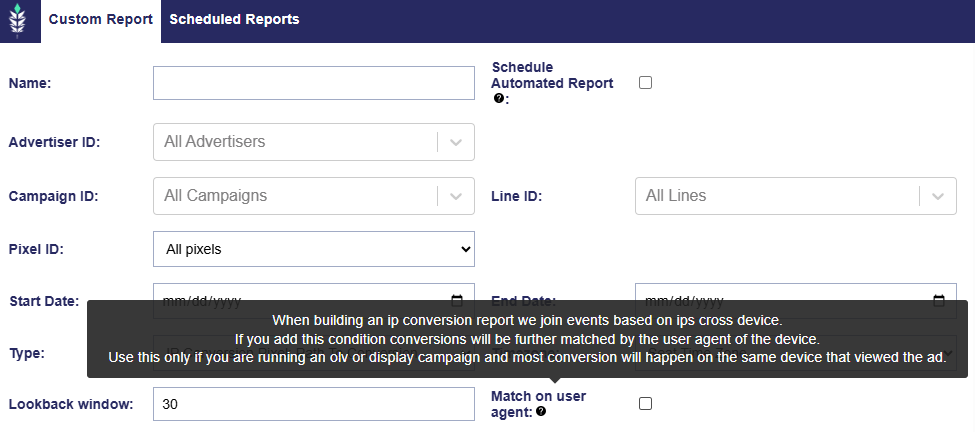This screenshot has height=432, width=975.
Task: Click the All Advertisers search field
Action: click(x=295, y=142)
